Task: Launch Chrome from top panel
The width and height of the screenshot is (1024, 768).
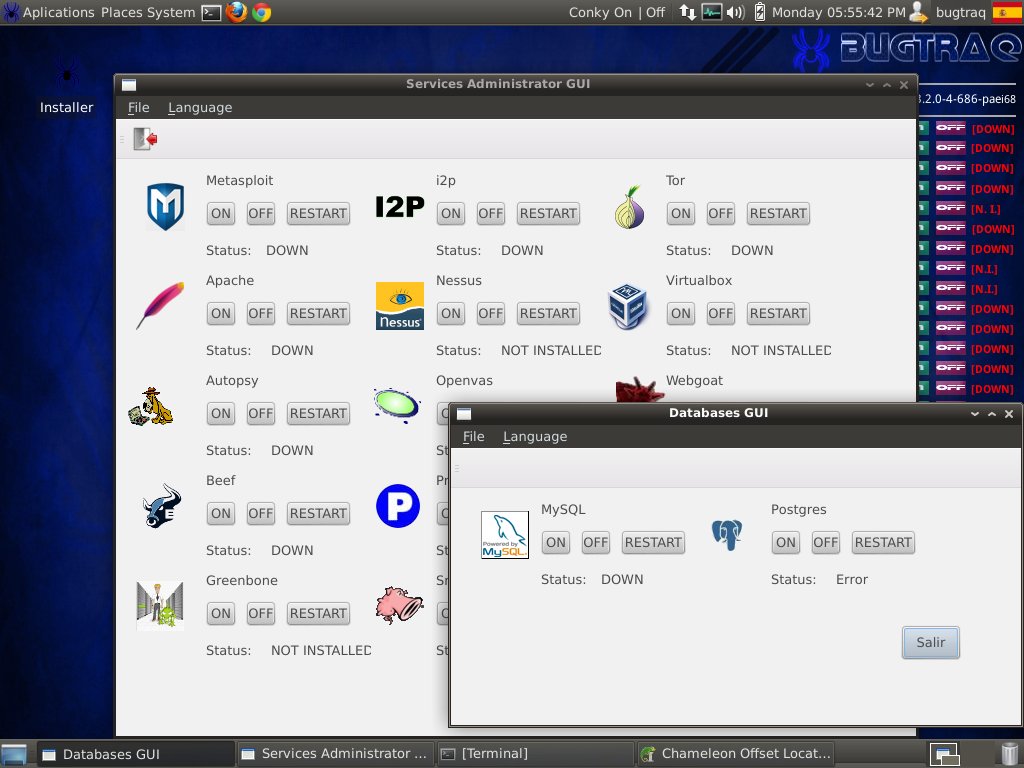Action: click(262, 12)
